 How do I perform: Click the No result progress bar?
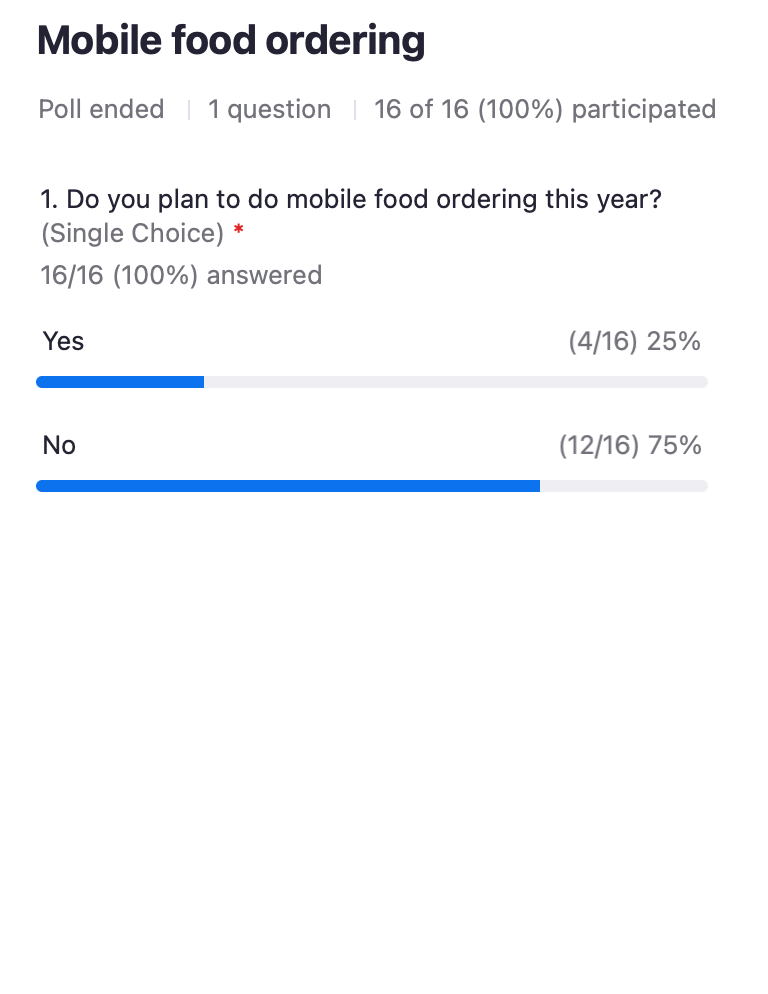point(372,486)
